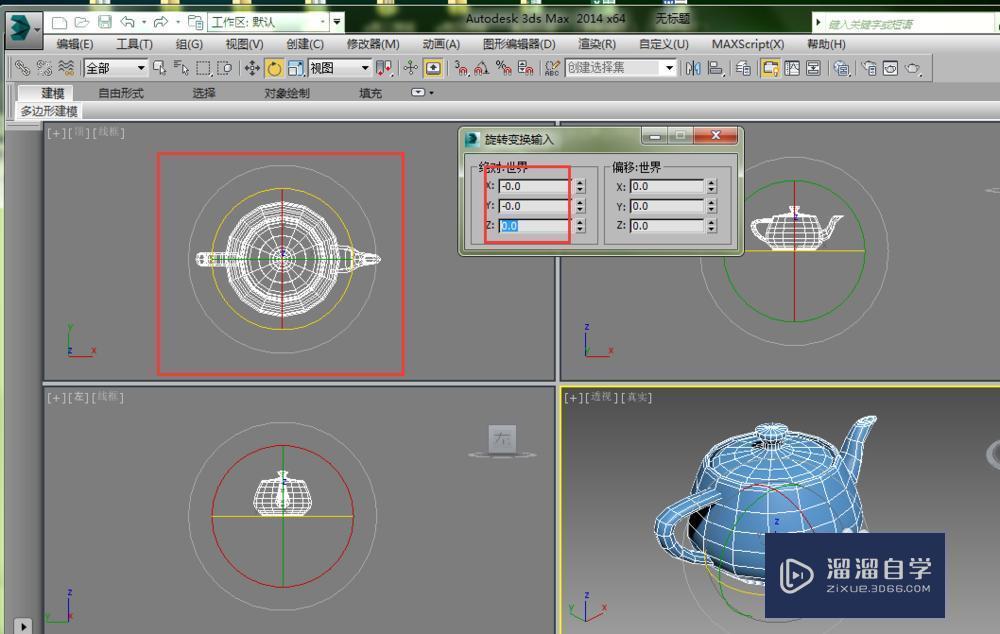Select the Select and Scale tool
This screenshot has width=1000, height=634.
pyautogui.click(x=297, y=67)
